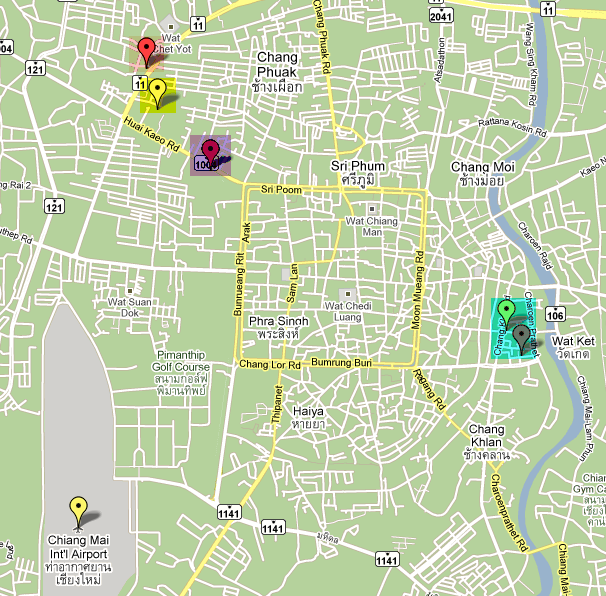Click the Pimanthip Golf Course label
Viewport: 606px width, 596px height.
[x=180, y=373]
